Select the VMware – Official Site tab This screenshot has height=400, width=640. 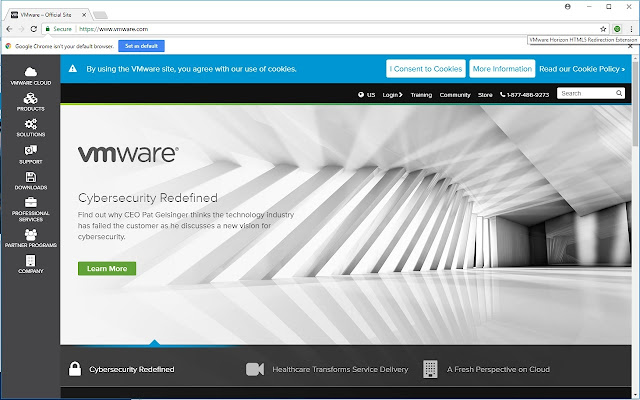tap(46, 15)
